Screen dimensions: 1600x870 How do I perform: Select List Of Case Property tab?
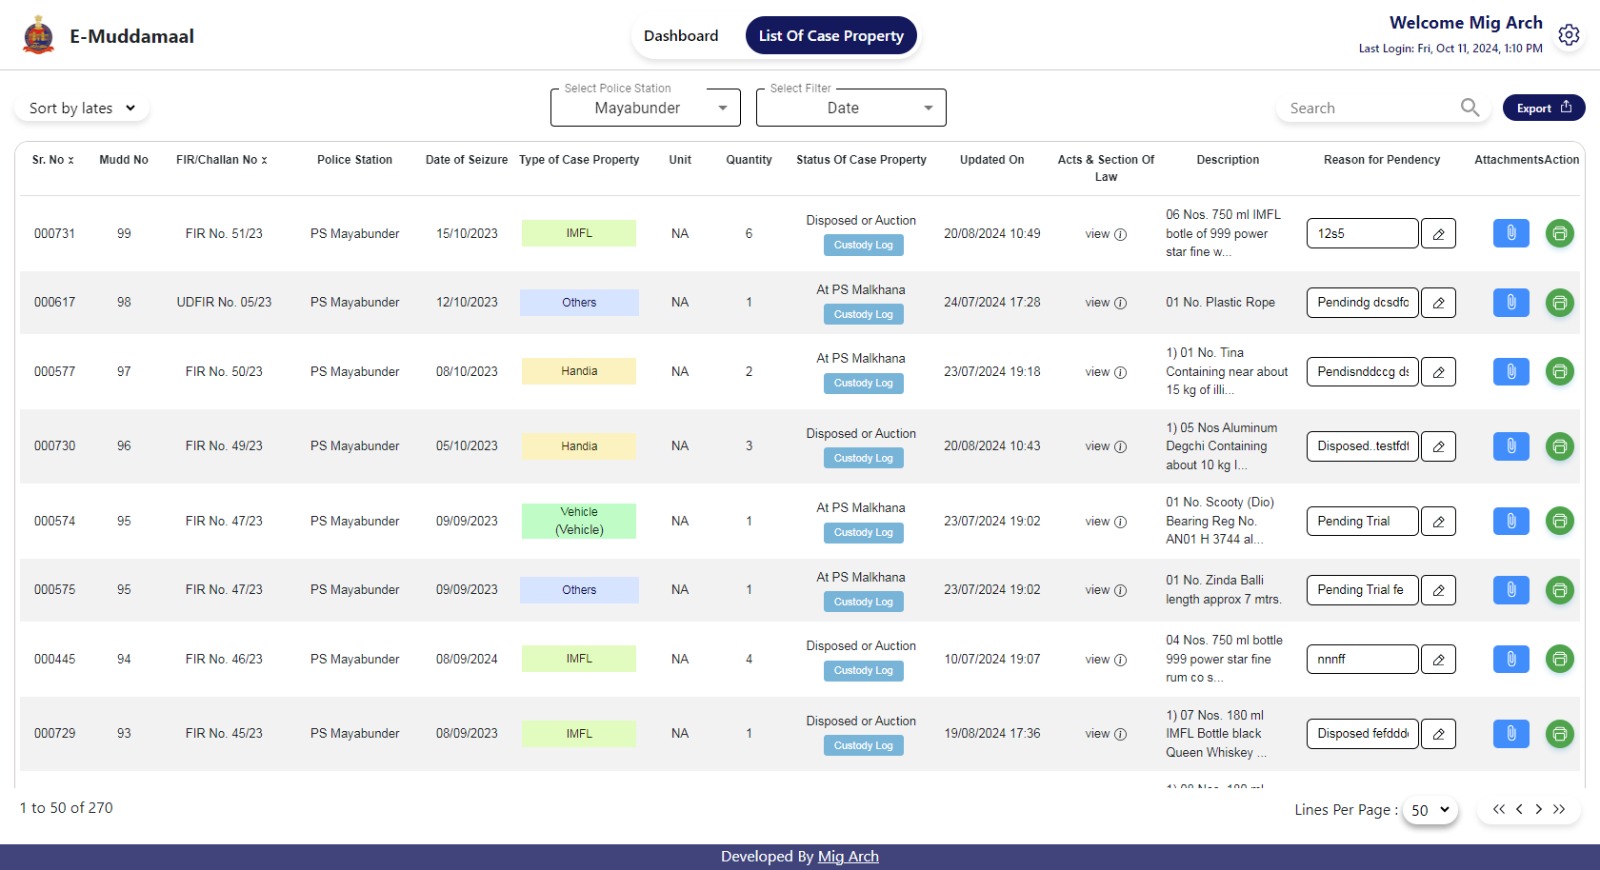click(831, 36)
